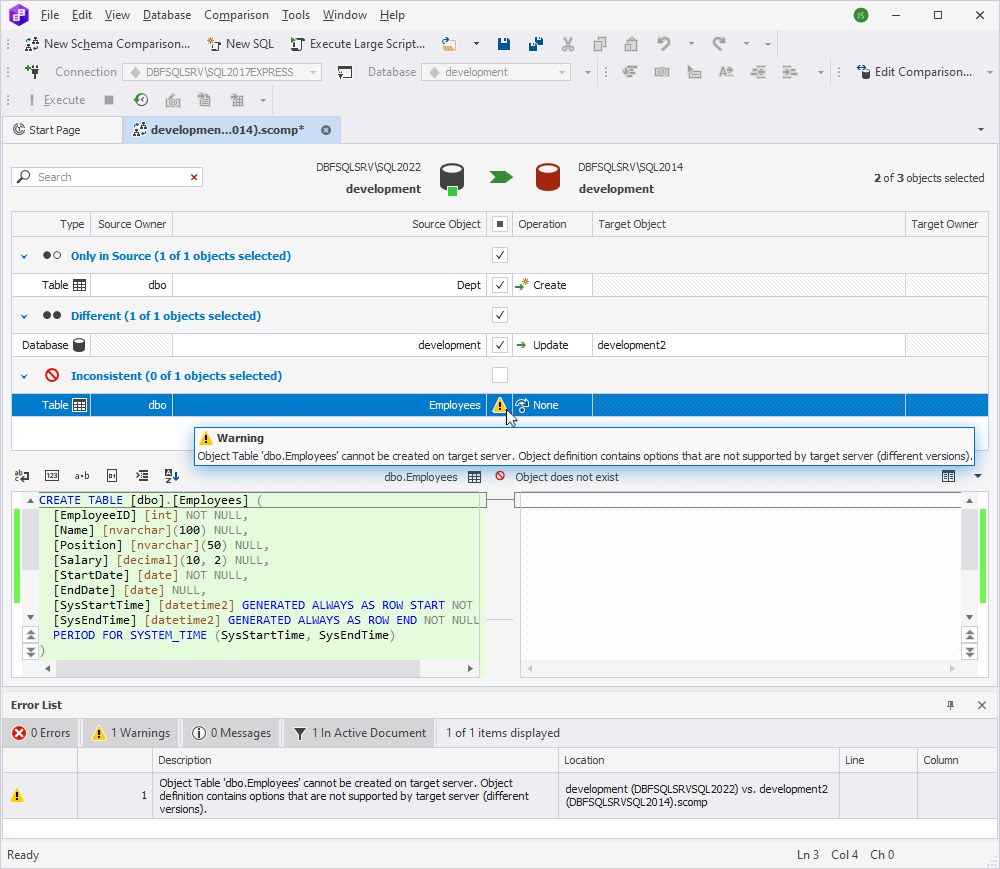Open the Comparison menu
Viewport: 1000px width, 869px height.
237,15
